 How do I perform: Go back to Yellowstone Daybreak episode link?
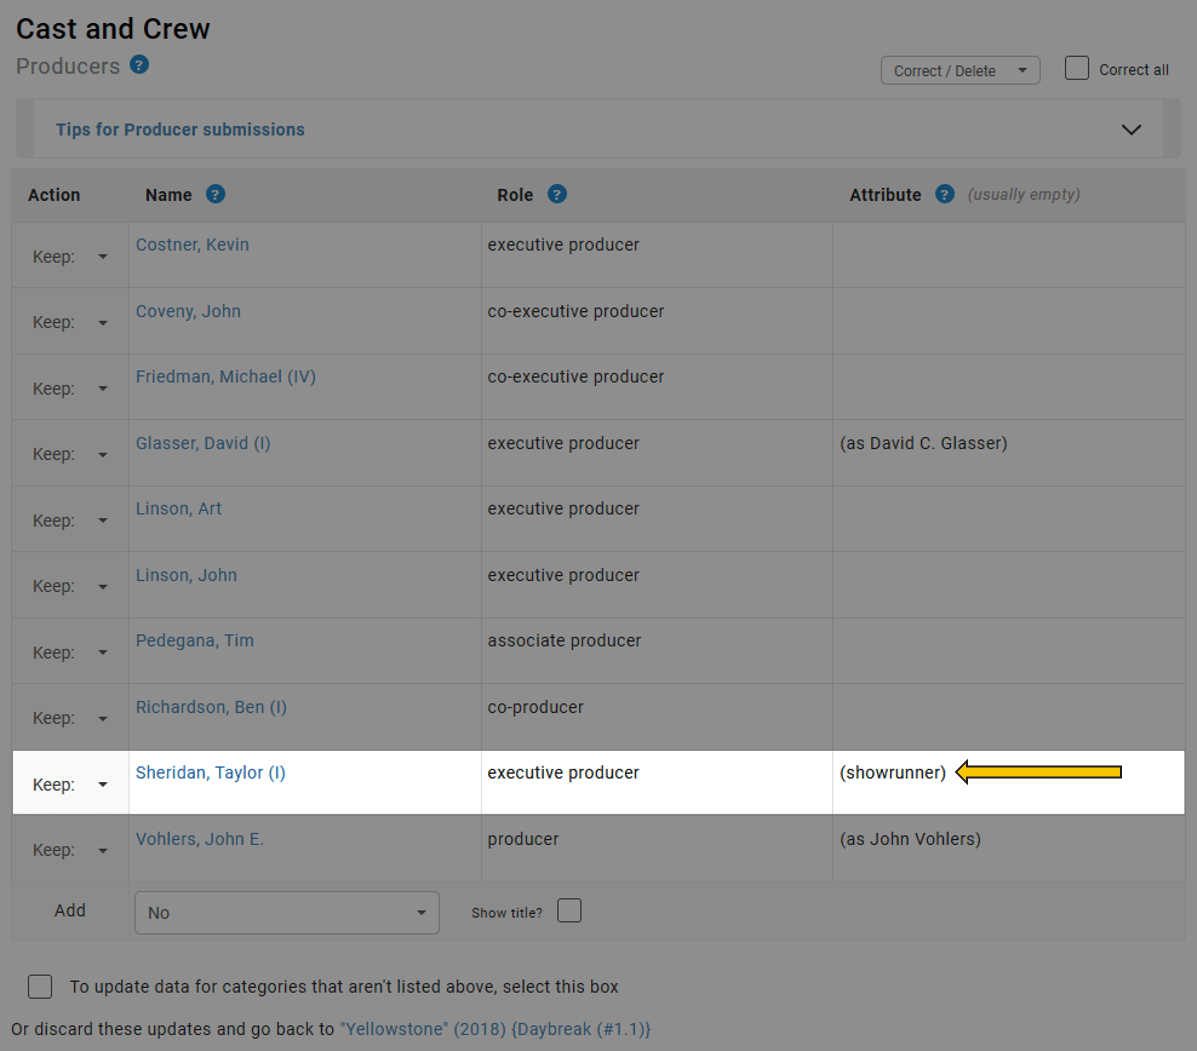point(495,1029)
